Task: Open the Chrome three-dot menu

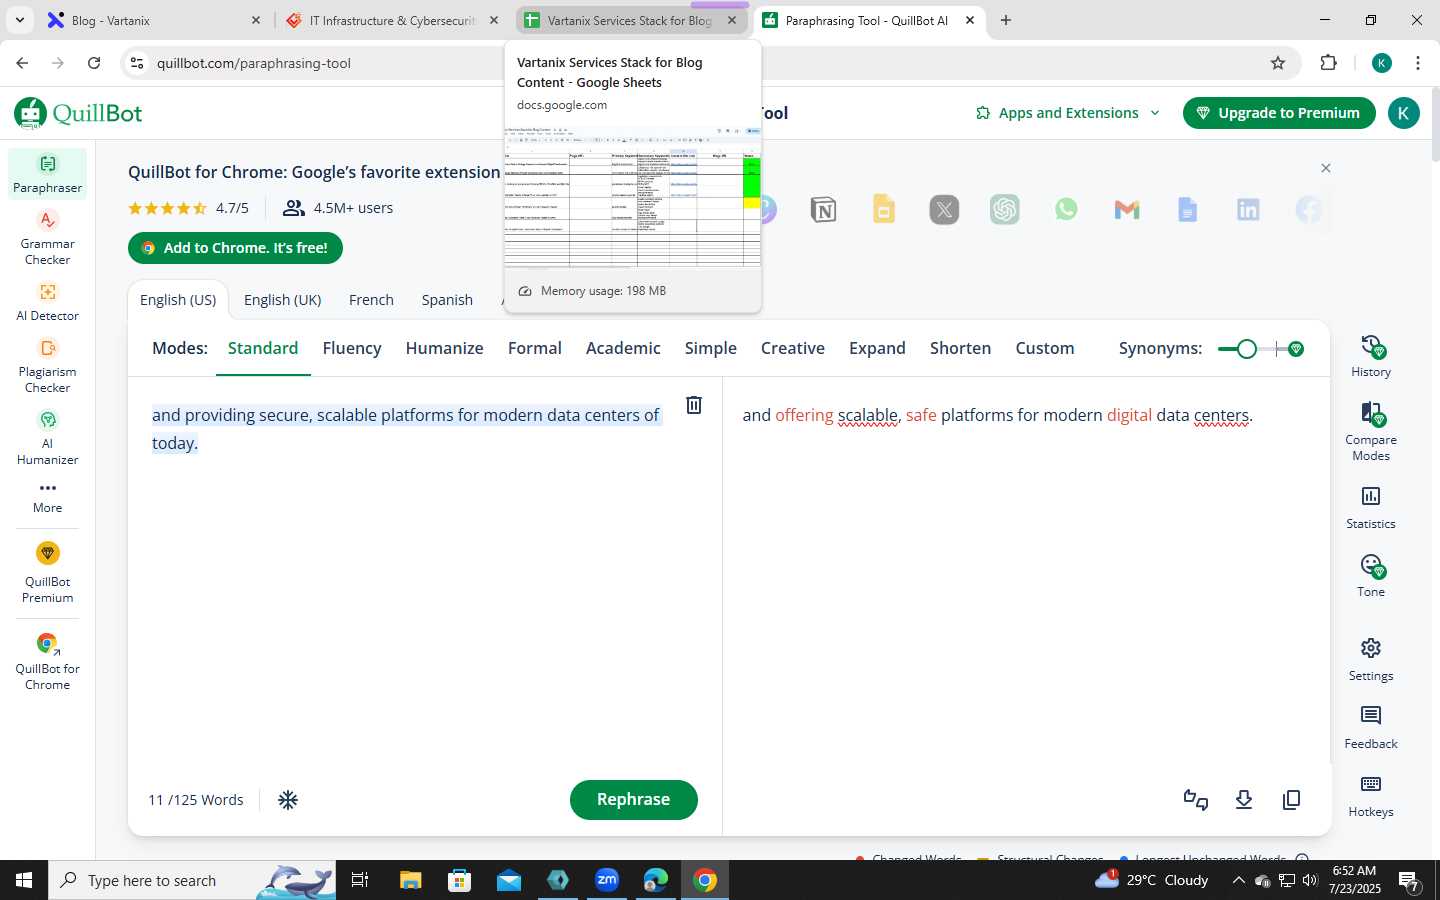Action: tap(1418, 63)
